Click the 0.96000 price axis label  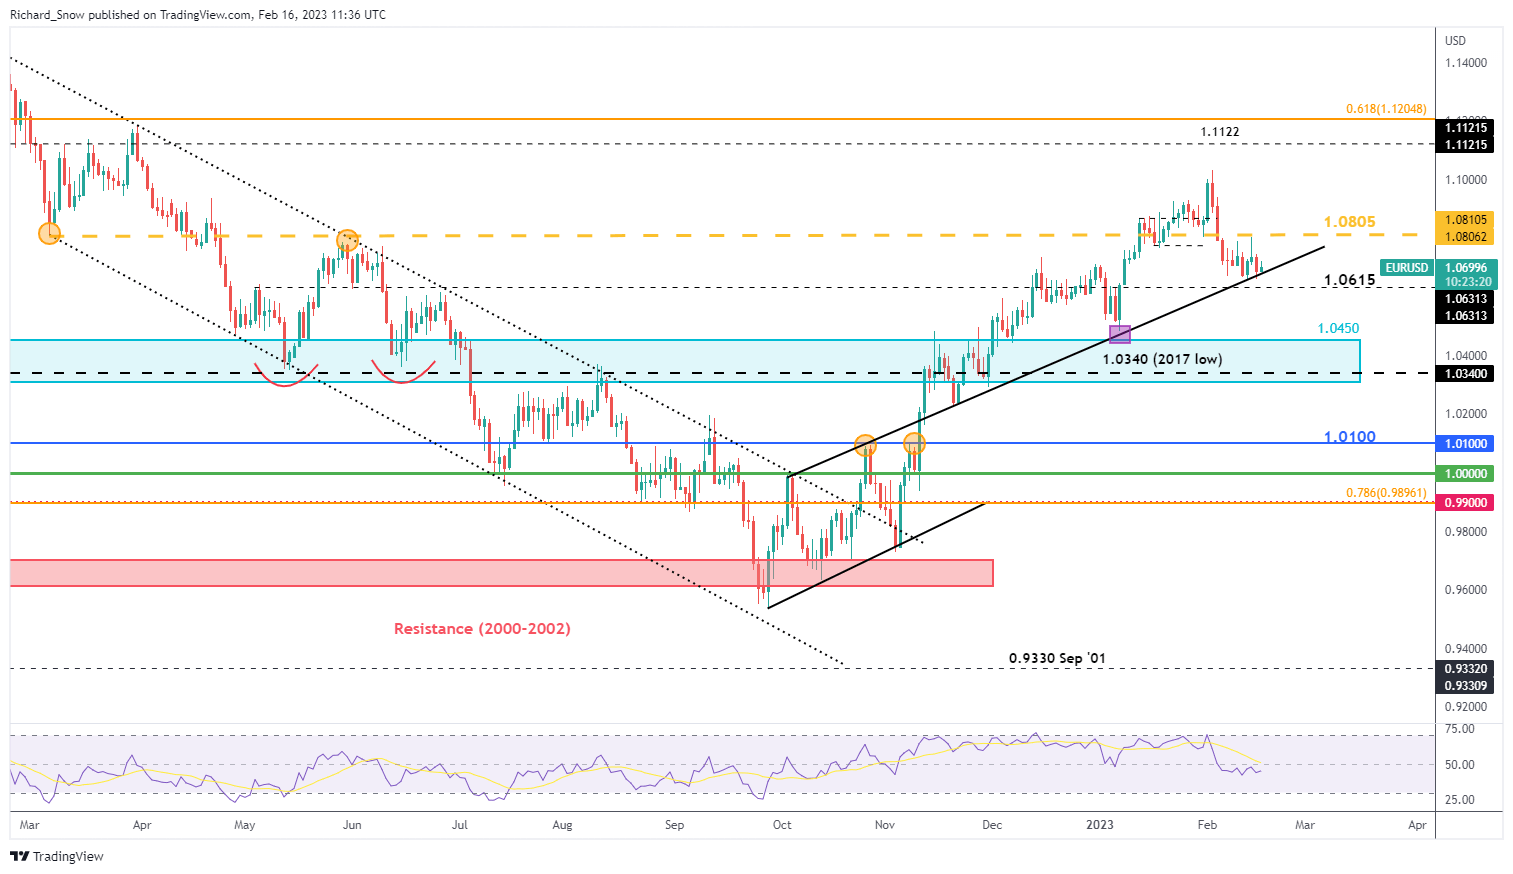(1466, 590)
